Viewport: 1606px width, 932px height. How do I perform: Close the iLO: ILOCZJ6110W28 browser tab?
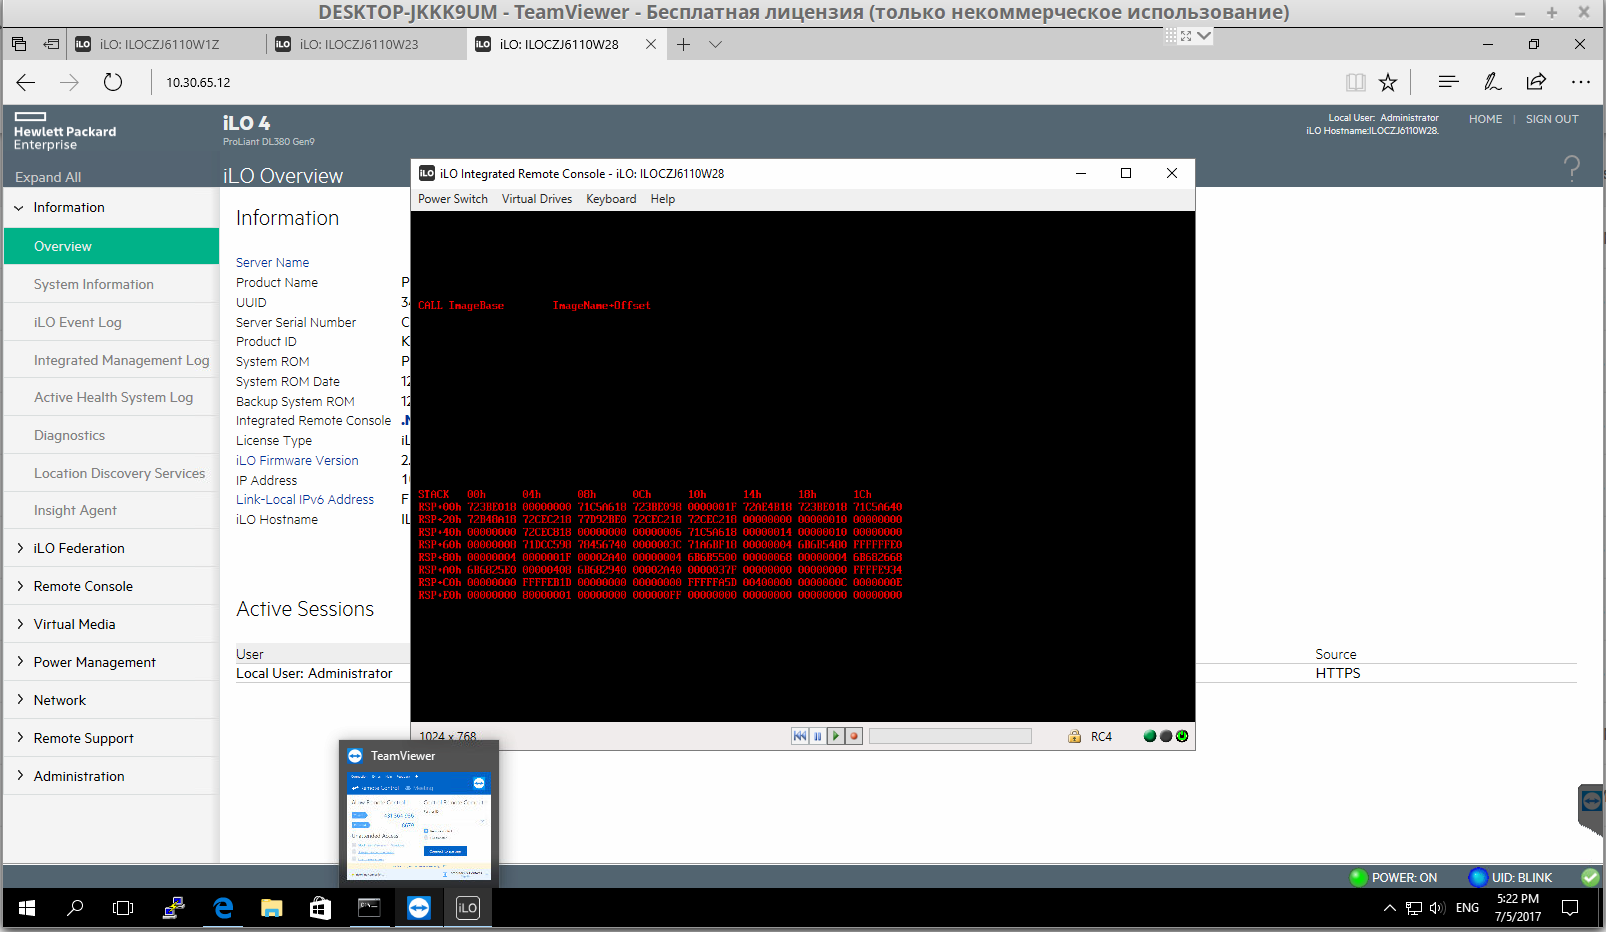[651, 44]
